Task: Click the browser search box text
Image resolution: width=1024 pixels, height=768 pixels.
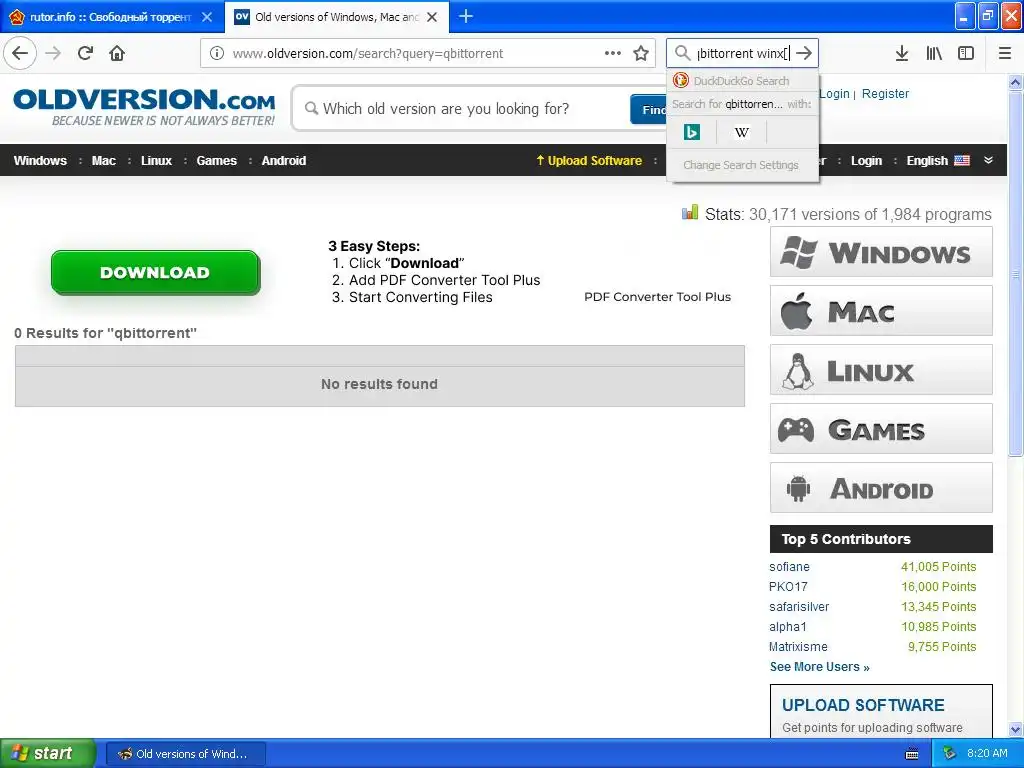Action: point(743,54)
